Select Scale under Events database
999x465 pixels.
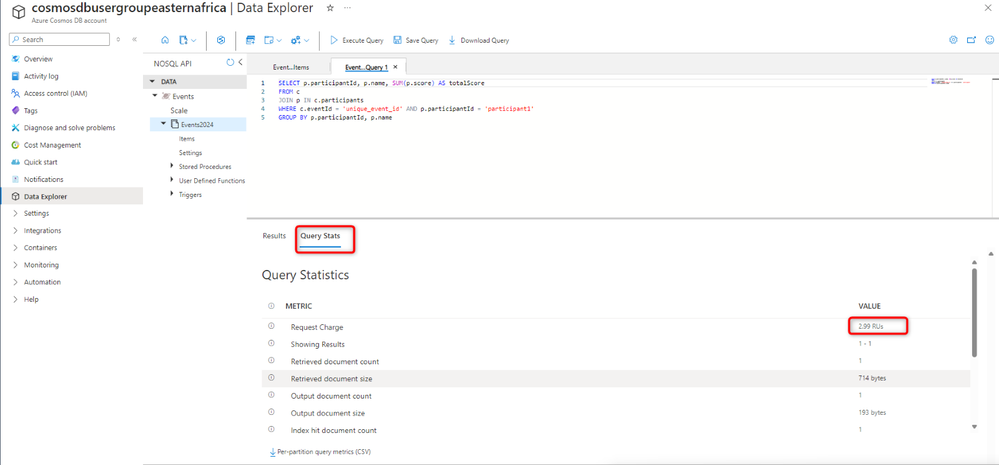click(178, 110)
